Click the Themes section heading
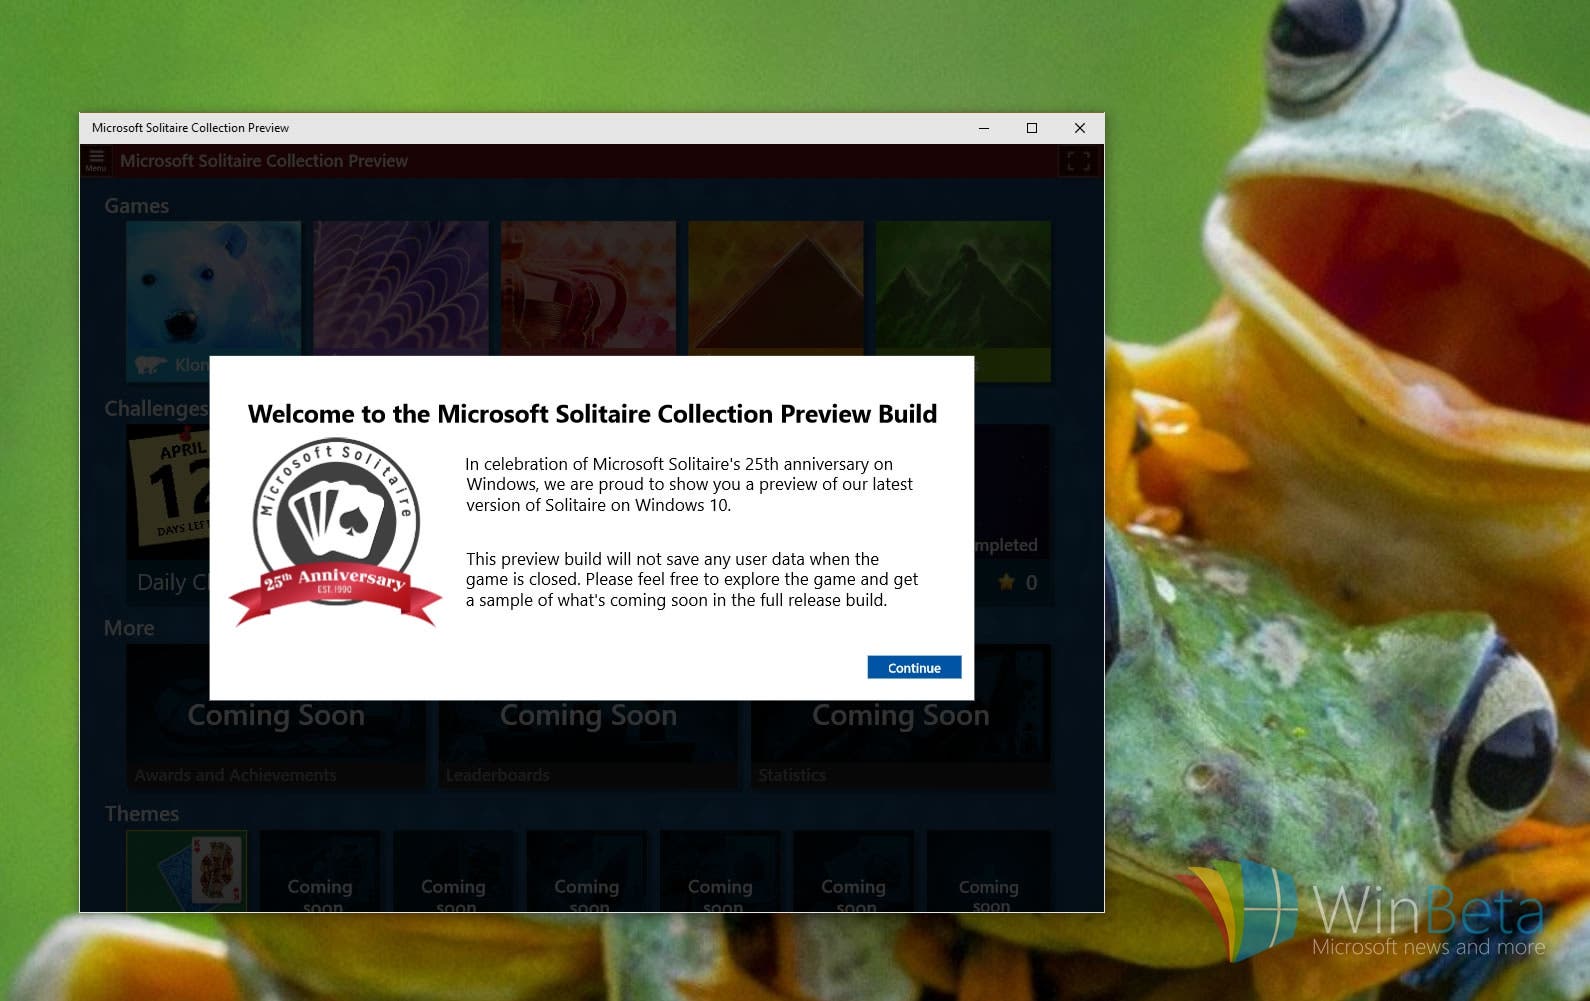 [142, 814]
